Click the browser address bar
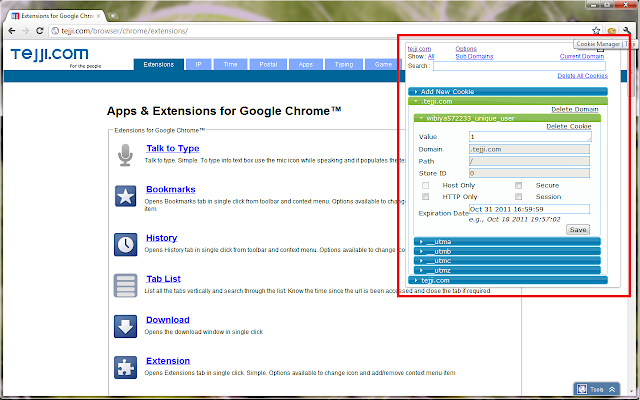The image size is (640, 400). [x=318, y=31]
